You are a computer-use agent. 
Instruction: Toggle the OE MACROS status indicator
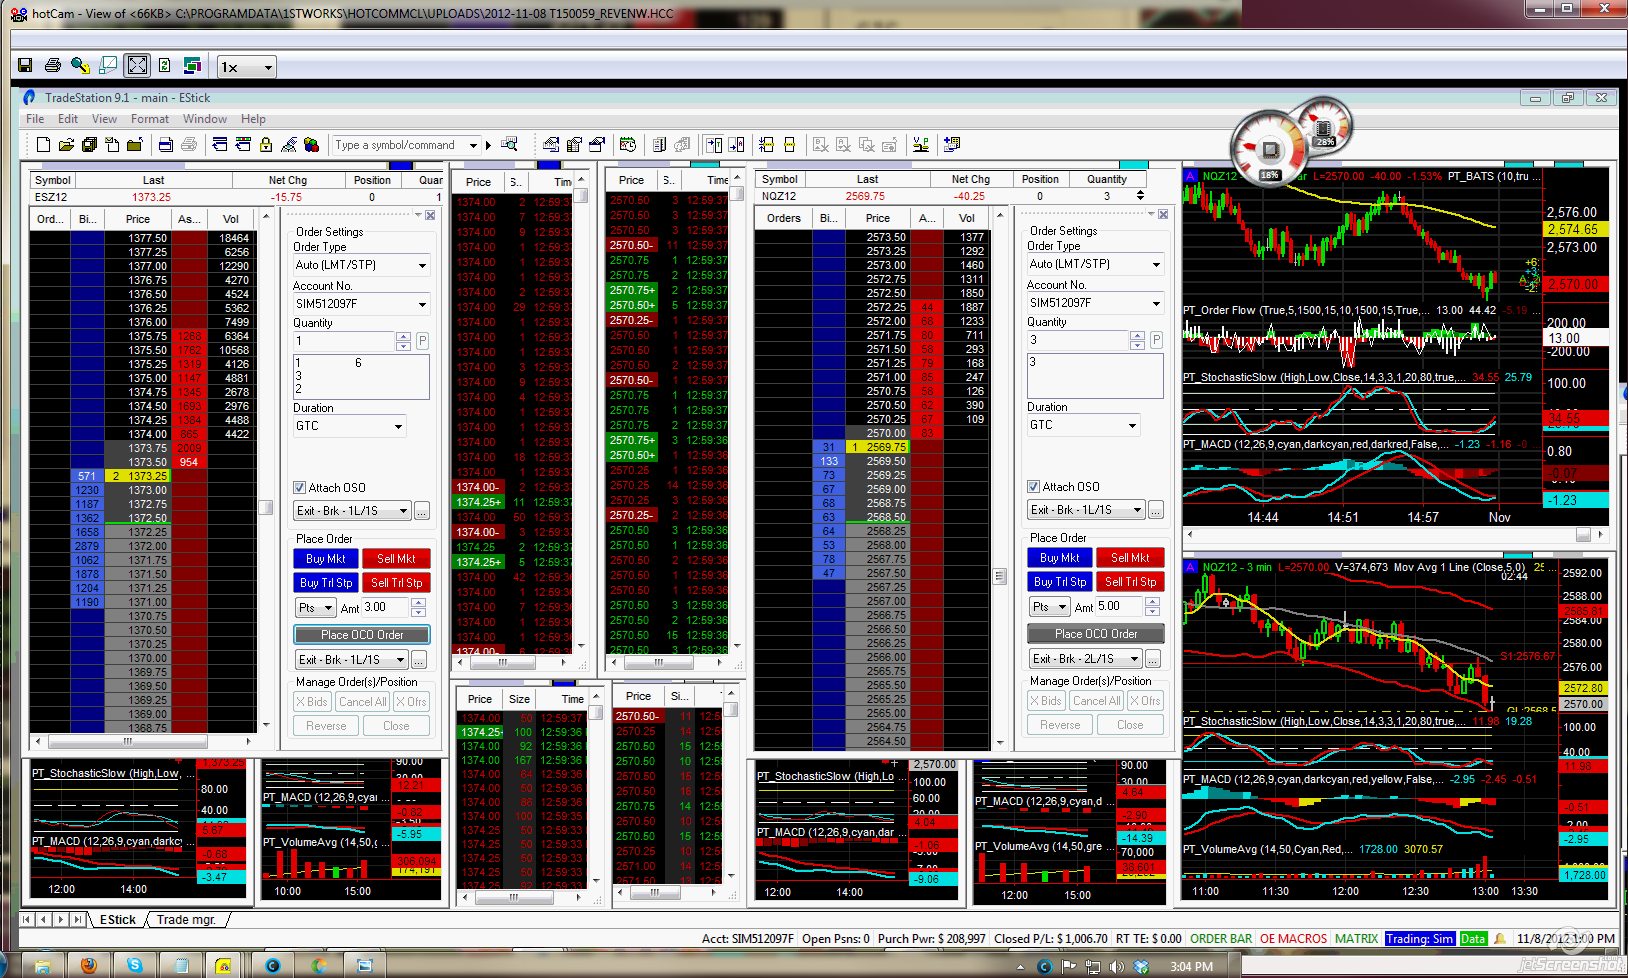pos(1293,939)
